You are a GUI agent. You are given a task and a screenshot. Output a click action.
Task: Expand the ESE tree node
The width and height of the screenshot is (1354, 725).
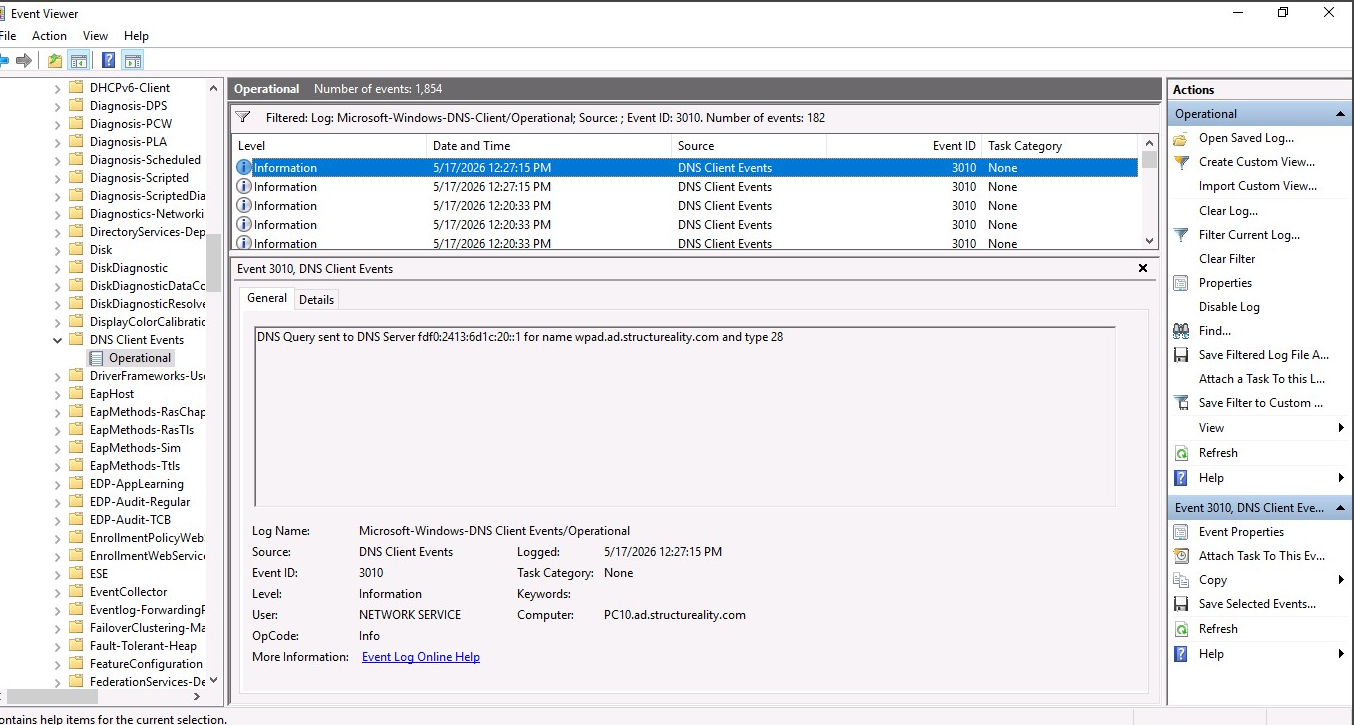click(x=58, y=574)
